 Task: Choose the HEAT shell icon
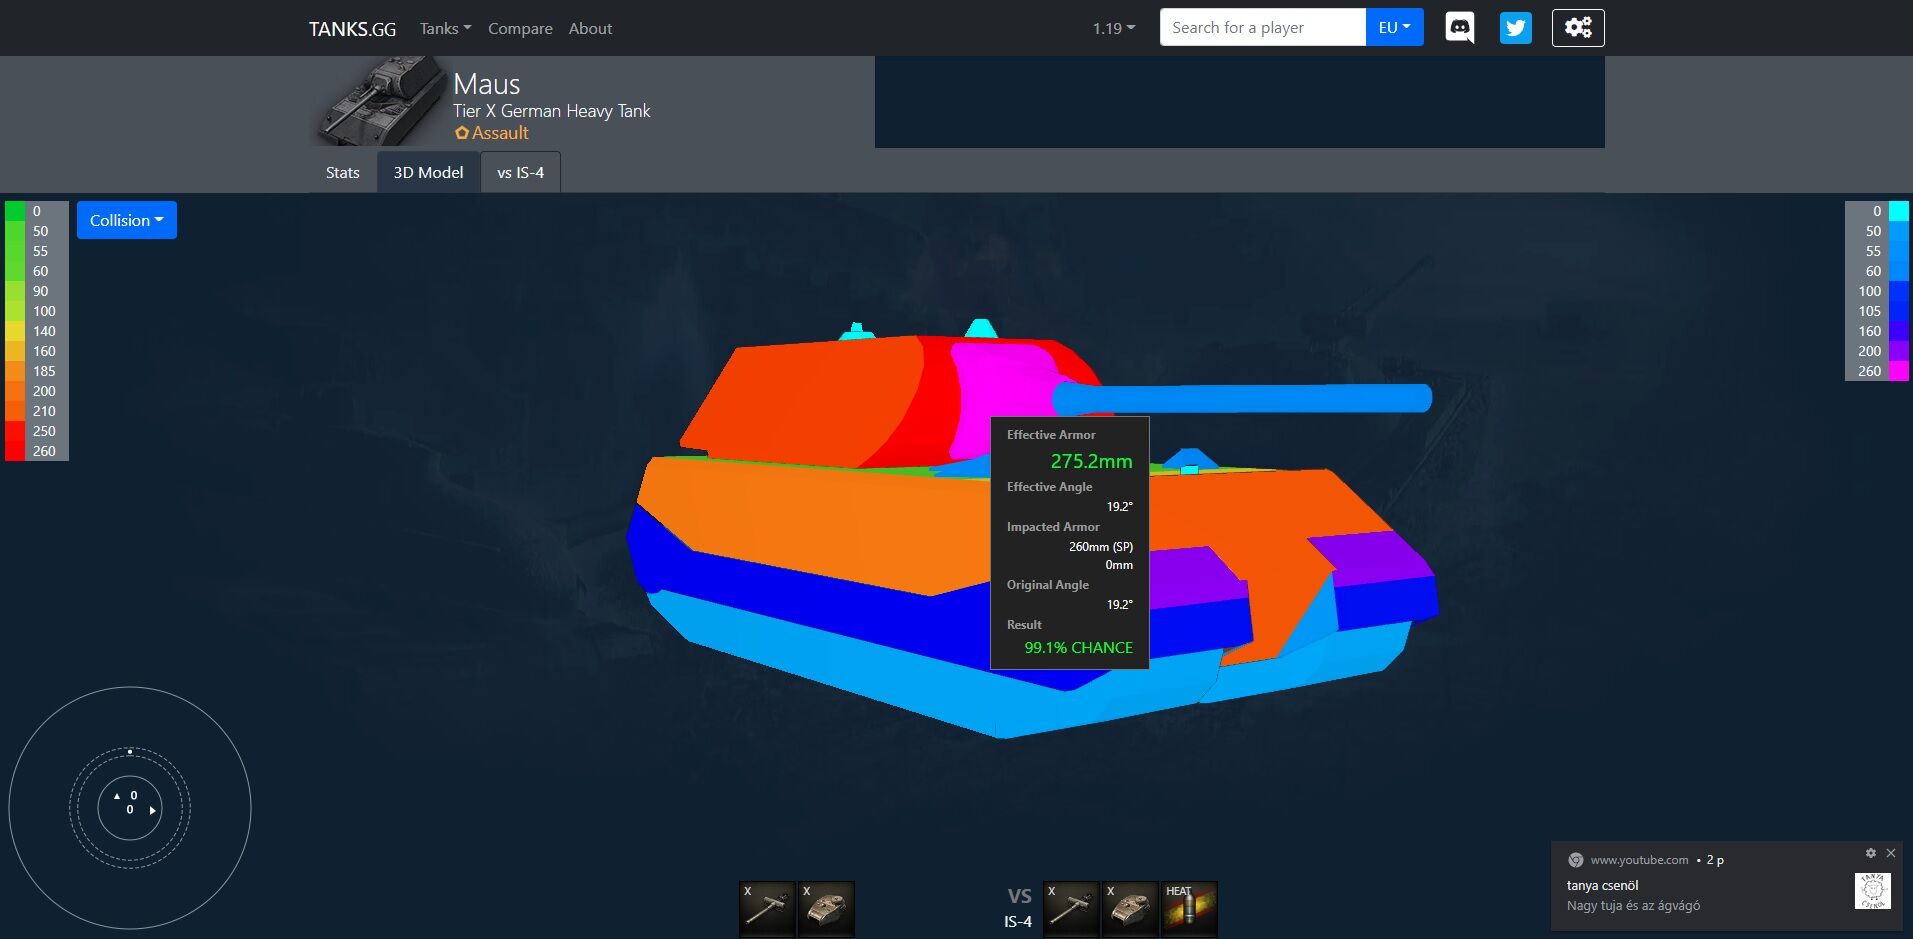click(x=1189, y=909)
